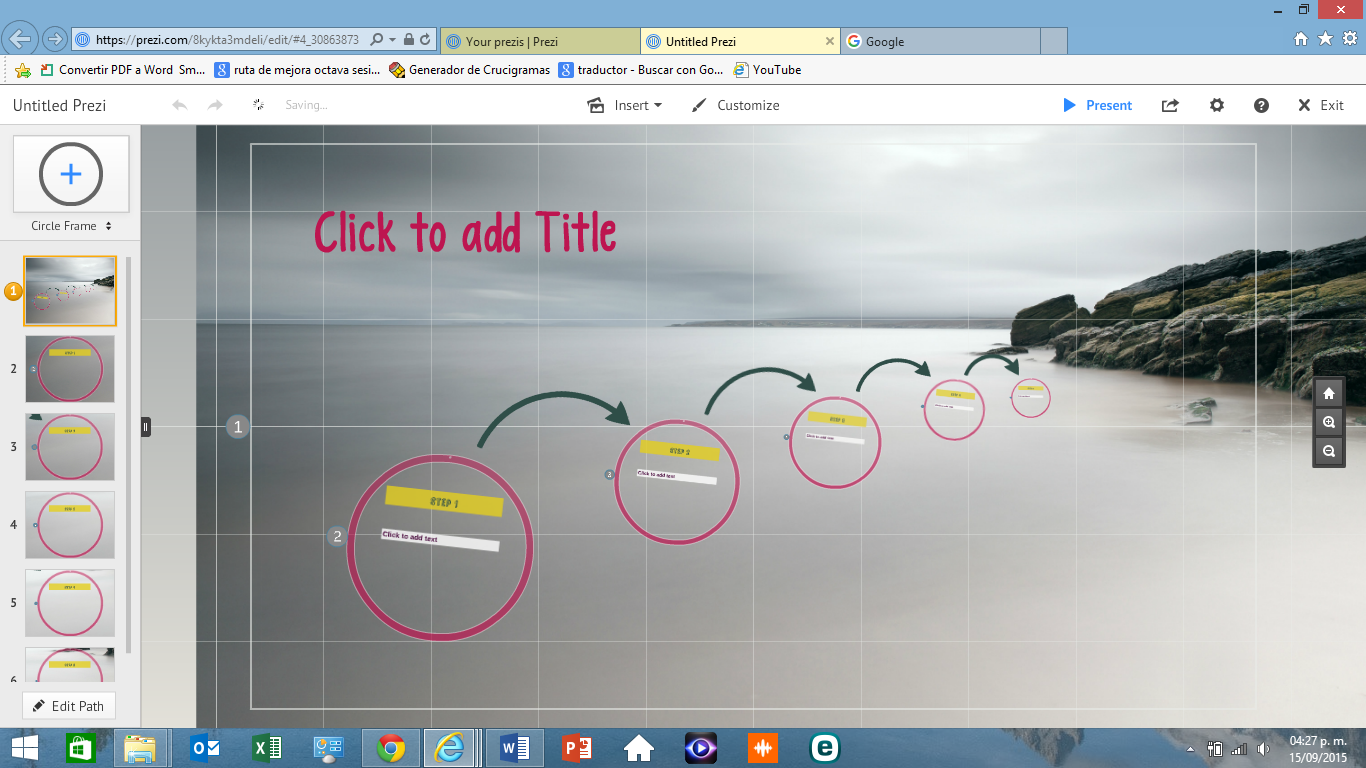1366x768 pixels.
Task: Refresh the page from the address bar
Action: pyautogui.click(x=427, y=41)
